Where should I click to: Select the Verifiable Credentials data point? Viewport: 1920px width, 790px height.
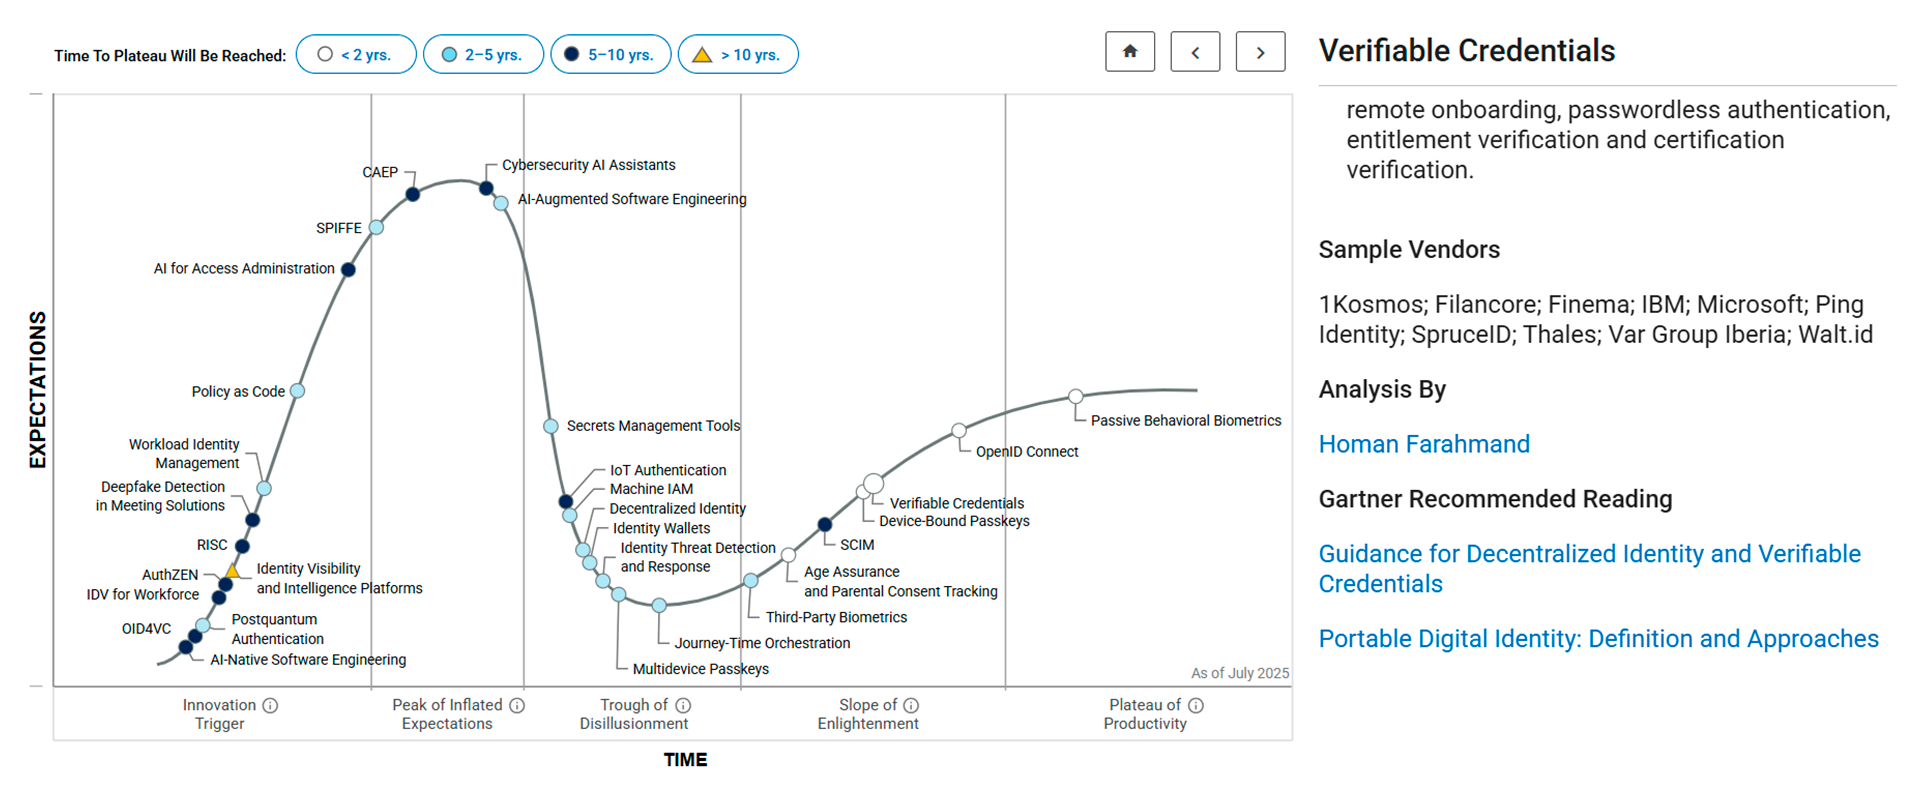(x=874, y=484)
